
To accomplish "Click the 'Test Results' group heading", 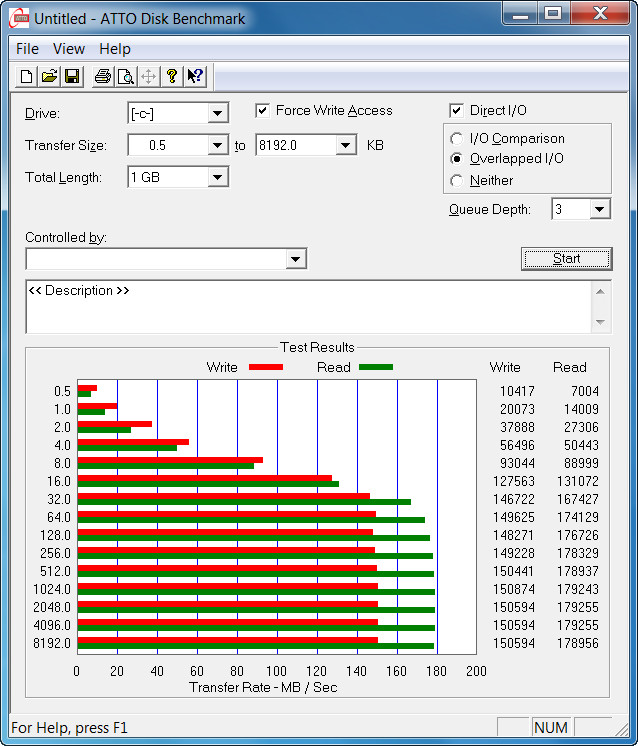I will (317, 347).
